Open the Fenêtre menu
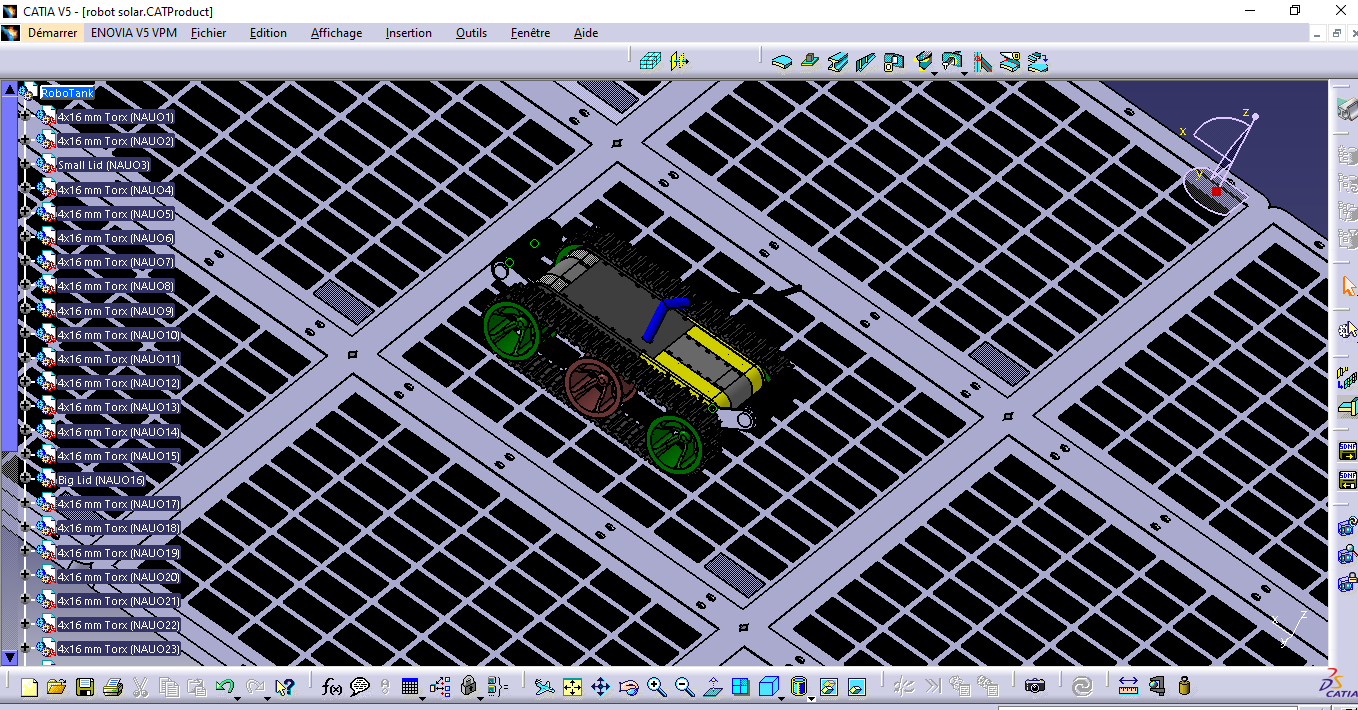Image resolution: width=1358 pixels, height=710 pixels. point(530,33)
